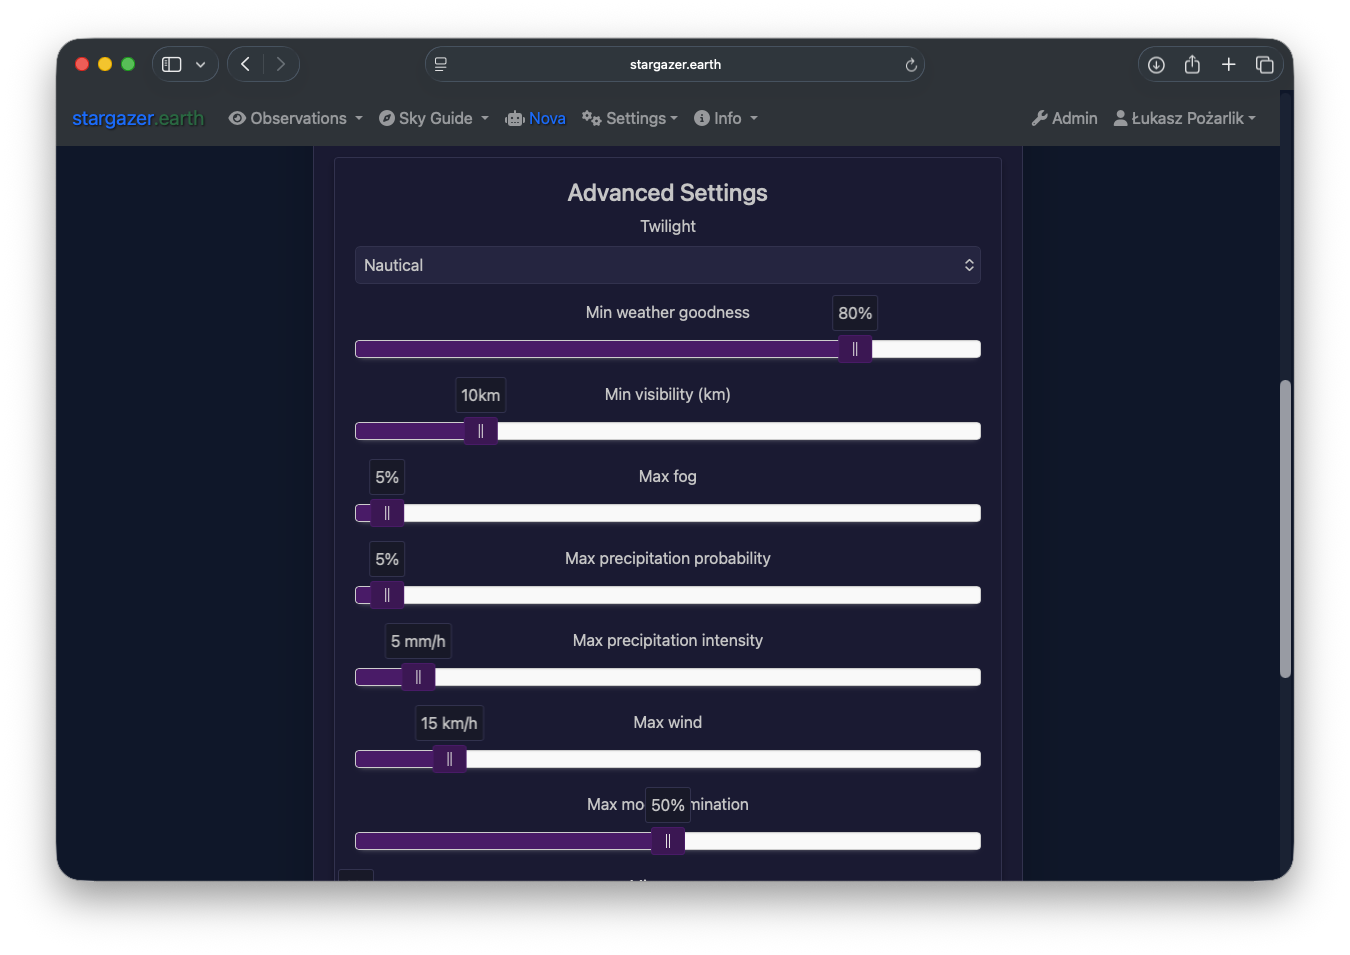Image resolution: width=1350 pixels, height=955 pixels.
Task: Click the 5 mm/h precipitation intensity value
Action: [x=418, y=641]
